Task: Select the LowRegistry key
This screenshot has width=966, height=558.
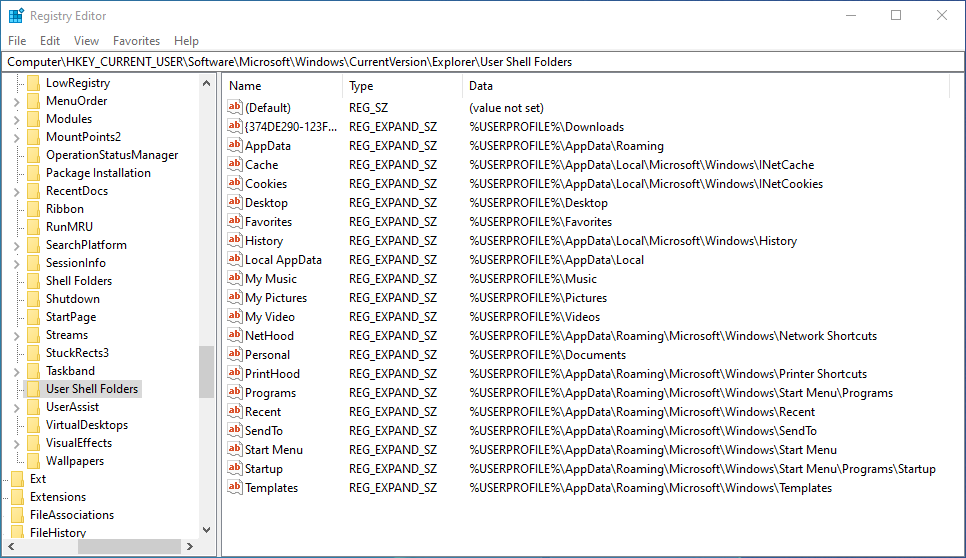Action: click(78, 83)
